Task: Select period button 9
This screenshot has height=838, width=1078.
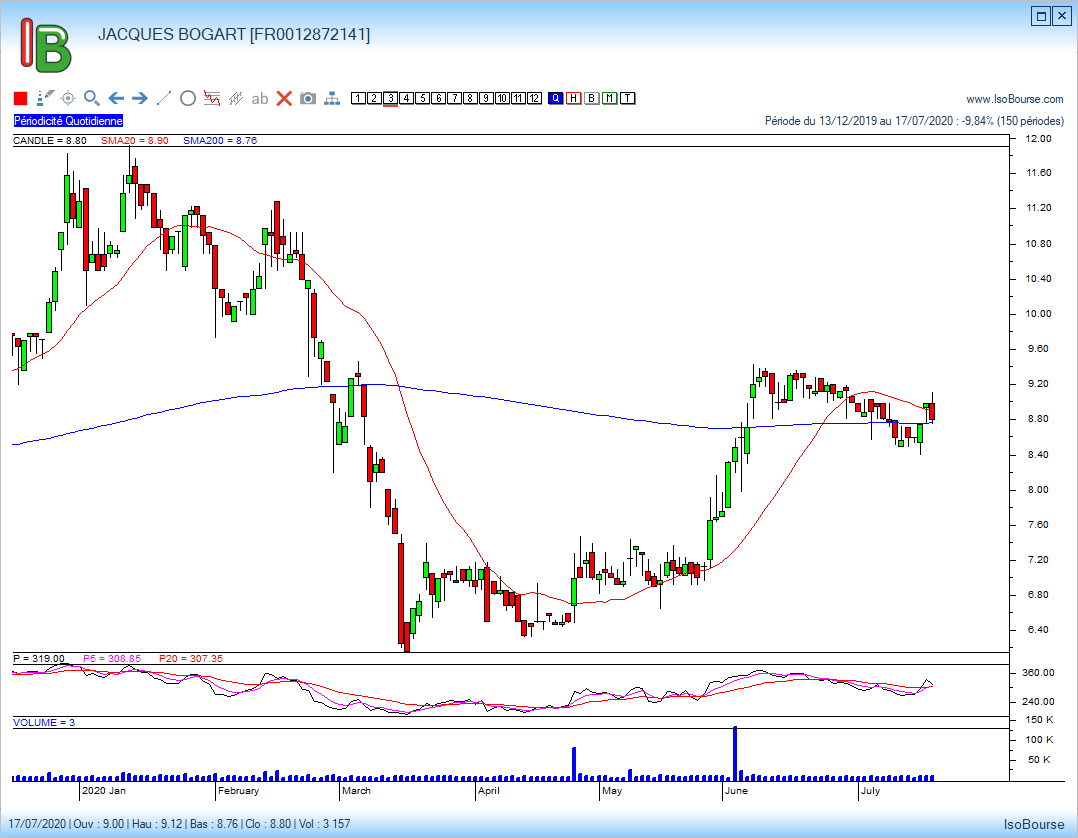Action: [x=486, y=98]
